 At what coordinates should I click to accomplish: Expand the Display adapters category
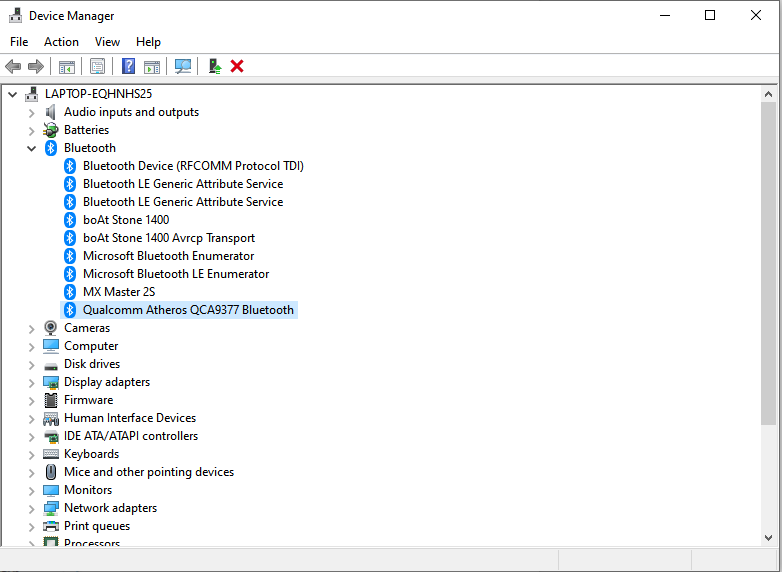[x=31, y=382]
